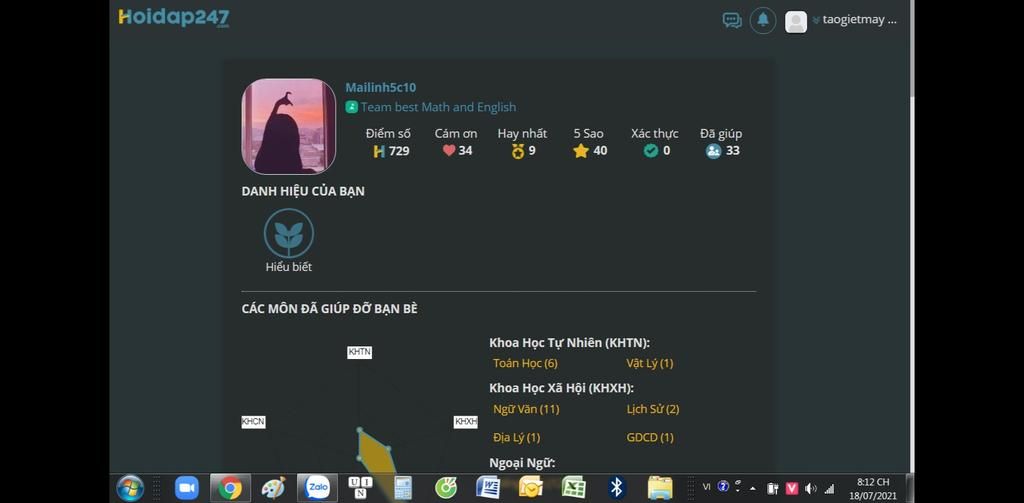Image resolution: width=1024 pixels, height=503 pixels.
Task: Open Outlook from the taskbar
Action: tap(531, 488)
